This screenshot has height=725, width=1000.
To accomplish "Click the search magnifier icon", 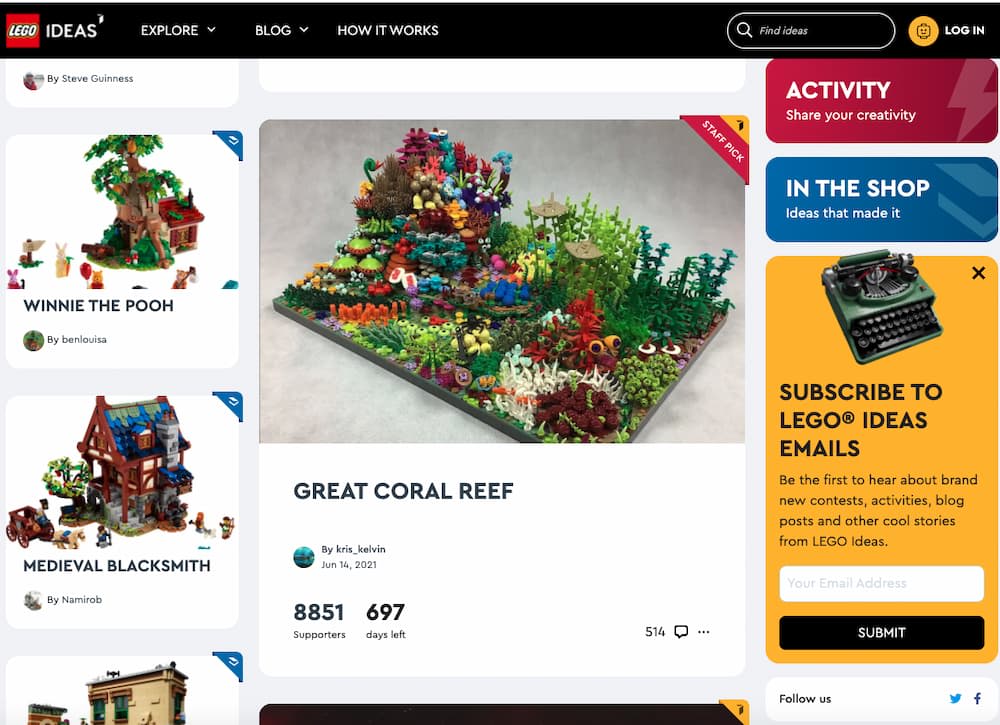I will tap(744, 30).
